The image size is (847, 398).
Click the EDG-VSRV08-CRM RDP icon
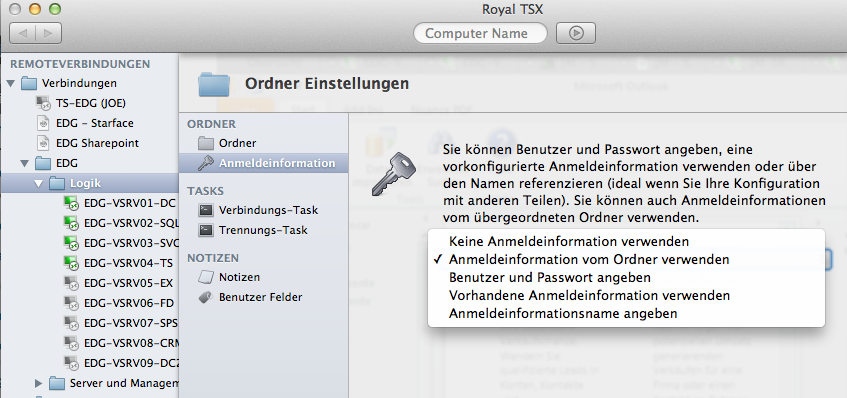click(71, 342)
